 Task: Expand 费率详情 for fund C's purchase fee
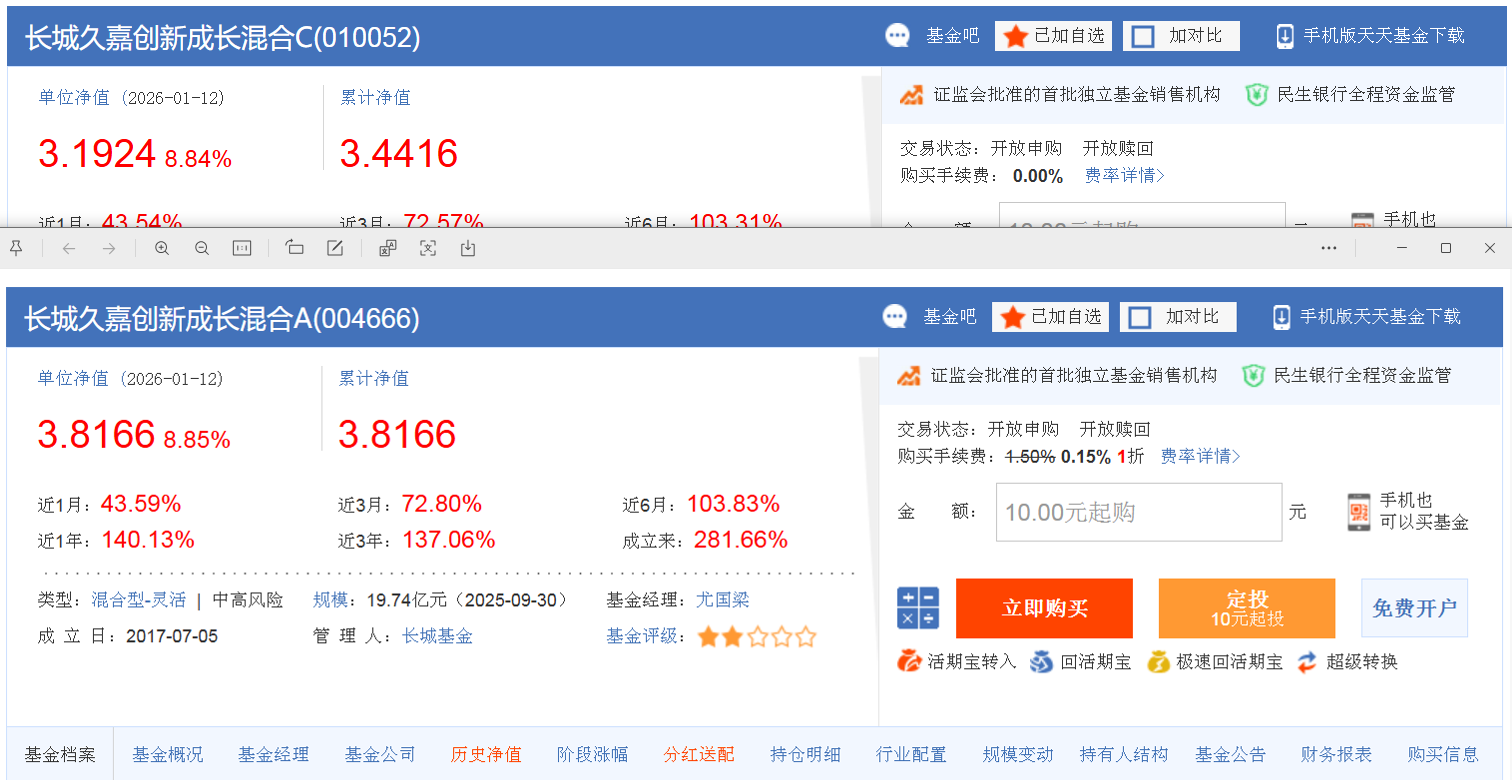pos(1125,176)
